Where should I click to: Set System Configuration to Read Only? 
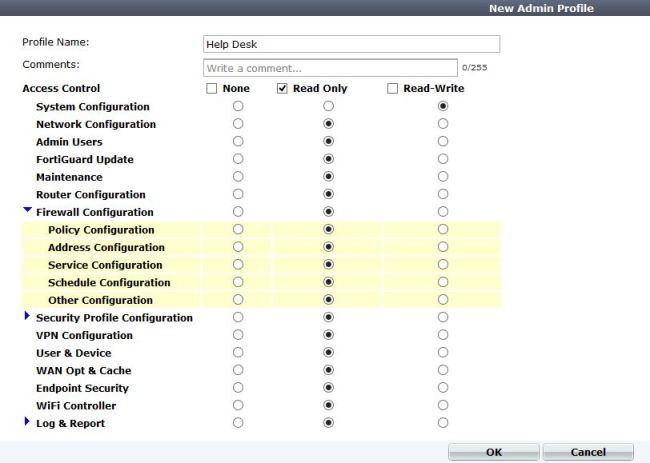click(328, 106)
